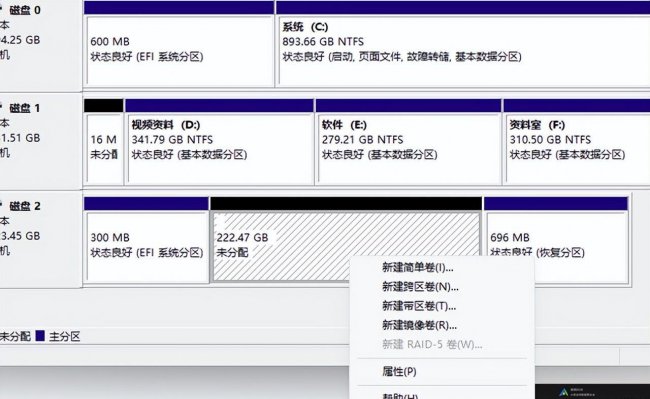Image resolution: width=650 pixels, height=399 pixels.
Task: Click the blue 主分区 legend swatch
Action: click(40, 336)
